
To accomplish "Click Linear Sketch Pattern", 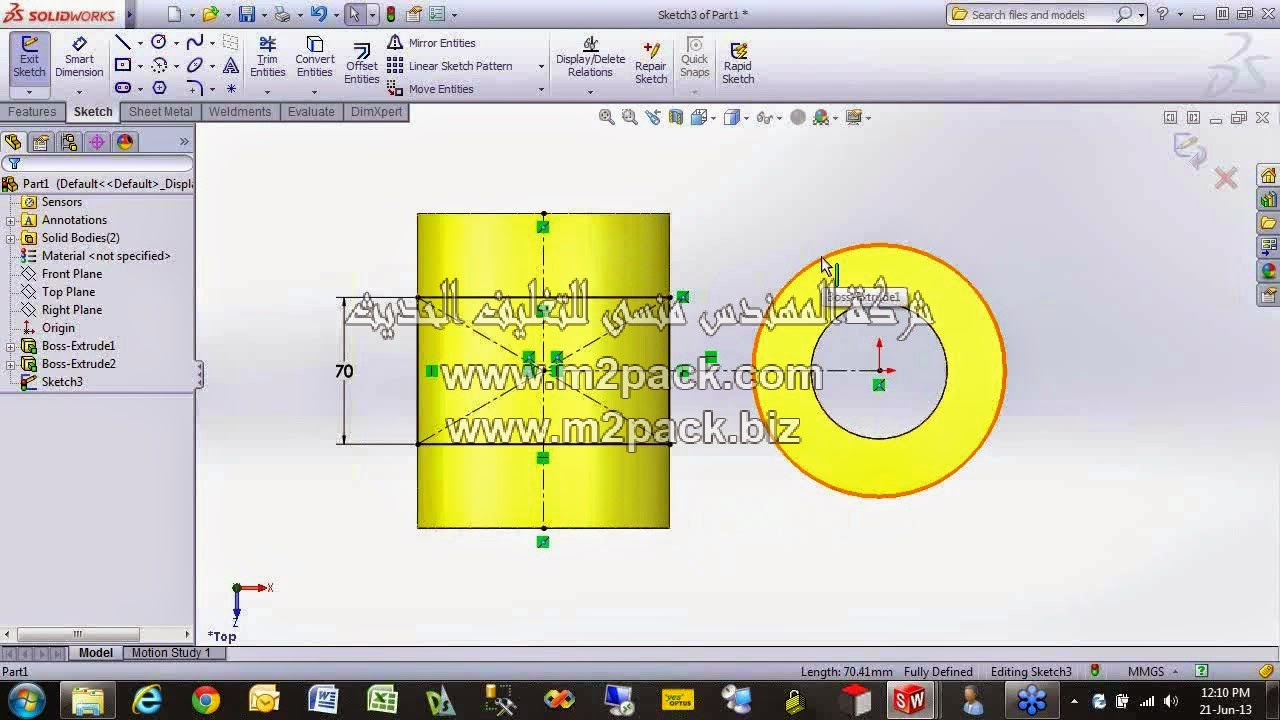I will pos(450,66).
